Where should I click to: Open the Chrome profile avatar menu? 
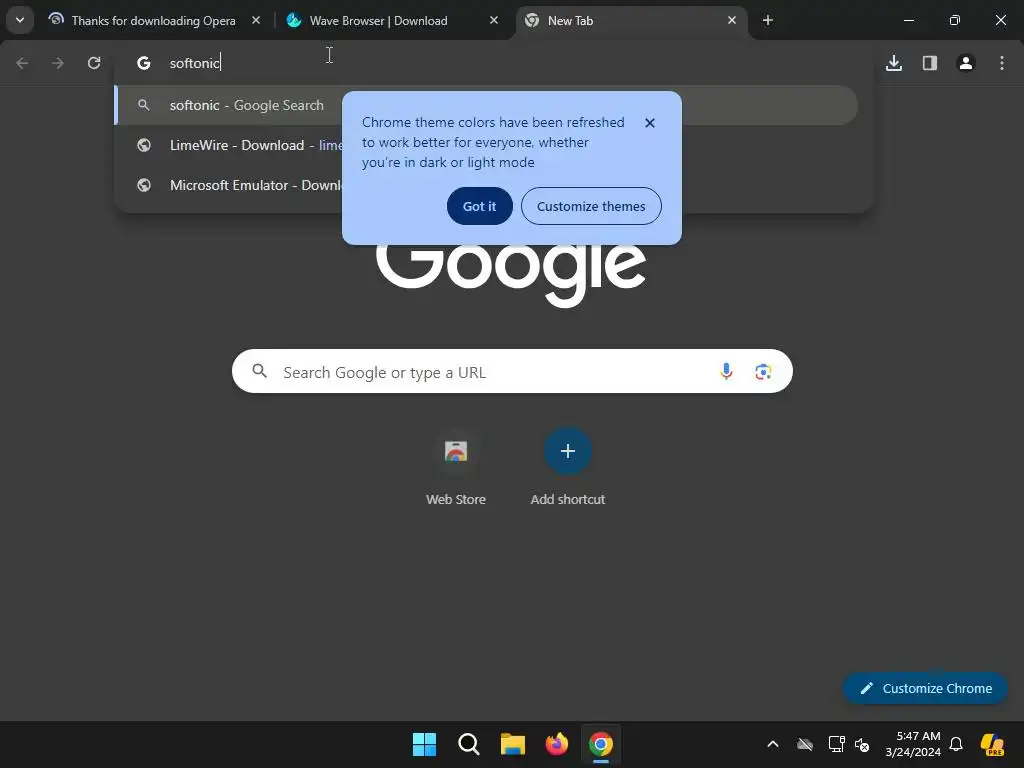click(x=966, y=63)
